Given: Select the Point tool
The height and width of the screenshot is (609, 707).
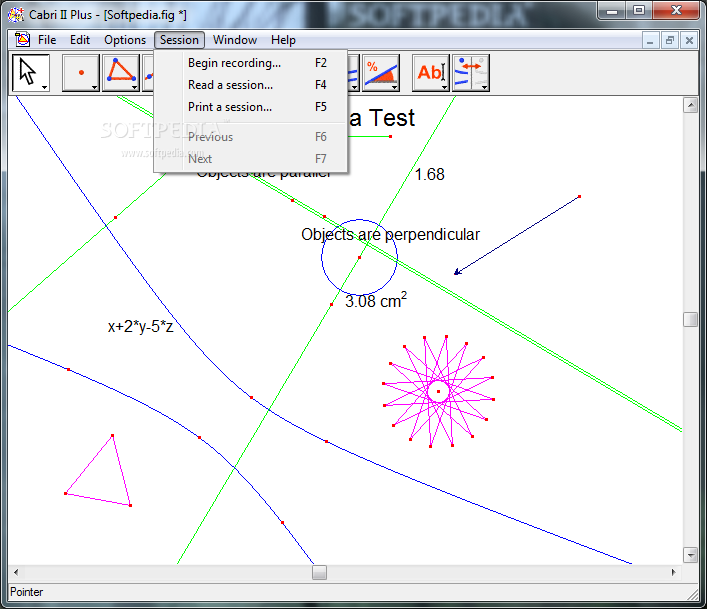Looking at the screenshot, I should pyautogui.click(x=81, y=73).
